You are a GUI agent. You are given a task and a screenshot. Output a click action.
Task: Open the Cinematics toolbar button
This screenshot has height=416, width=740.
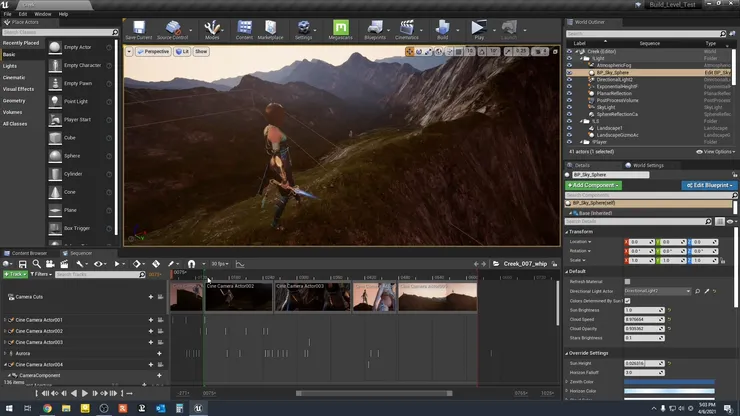406,30
